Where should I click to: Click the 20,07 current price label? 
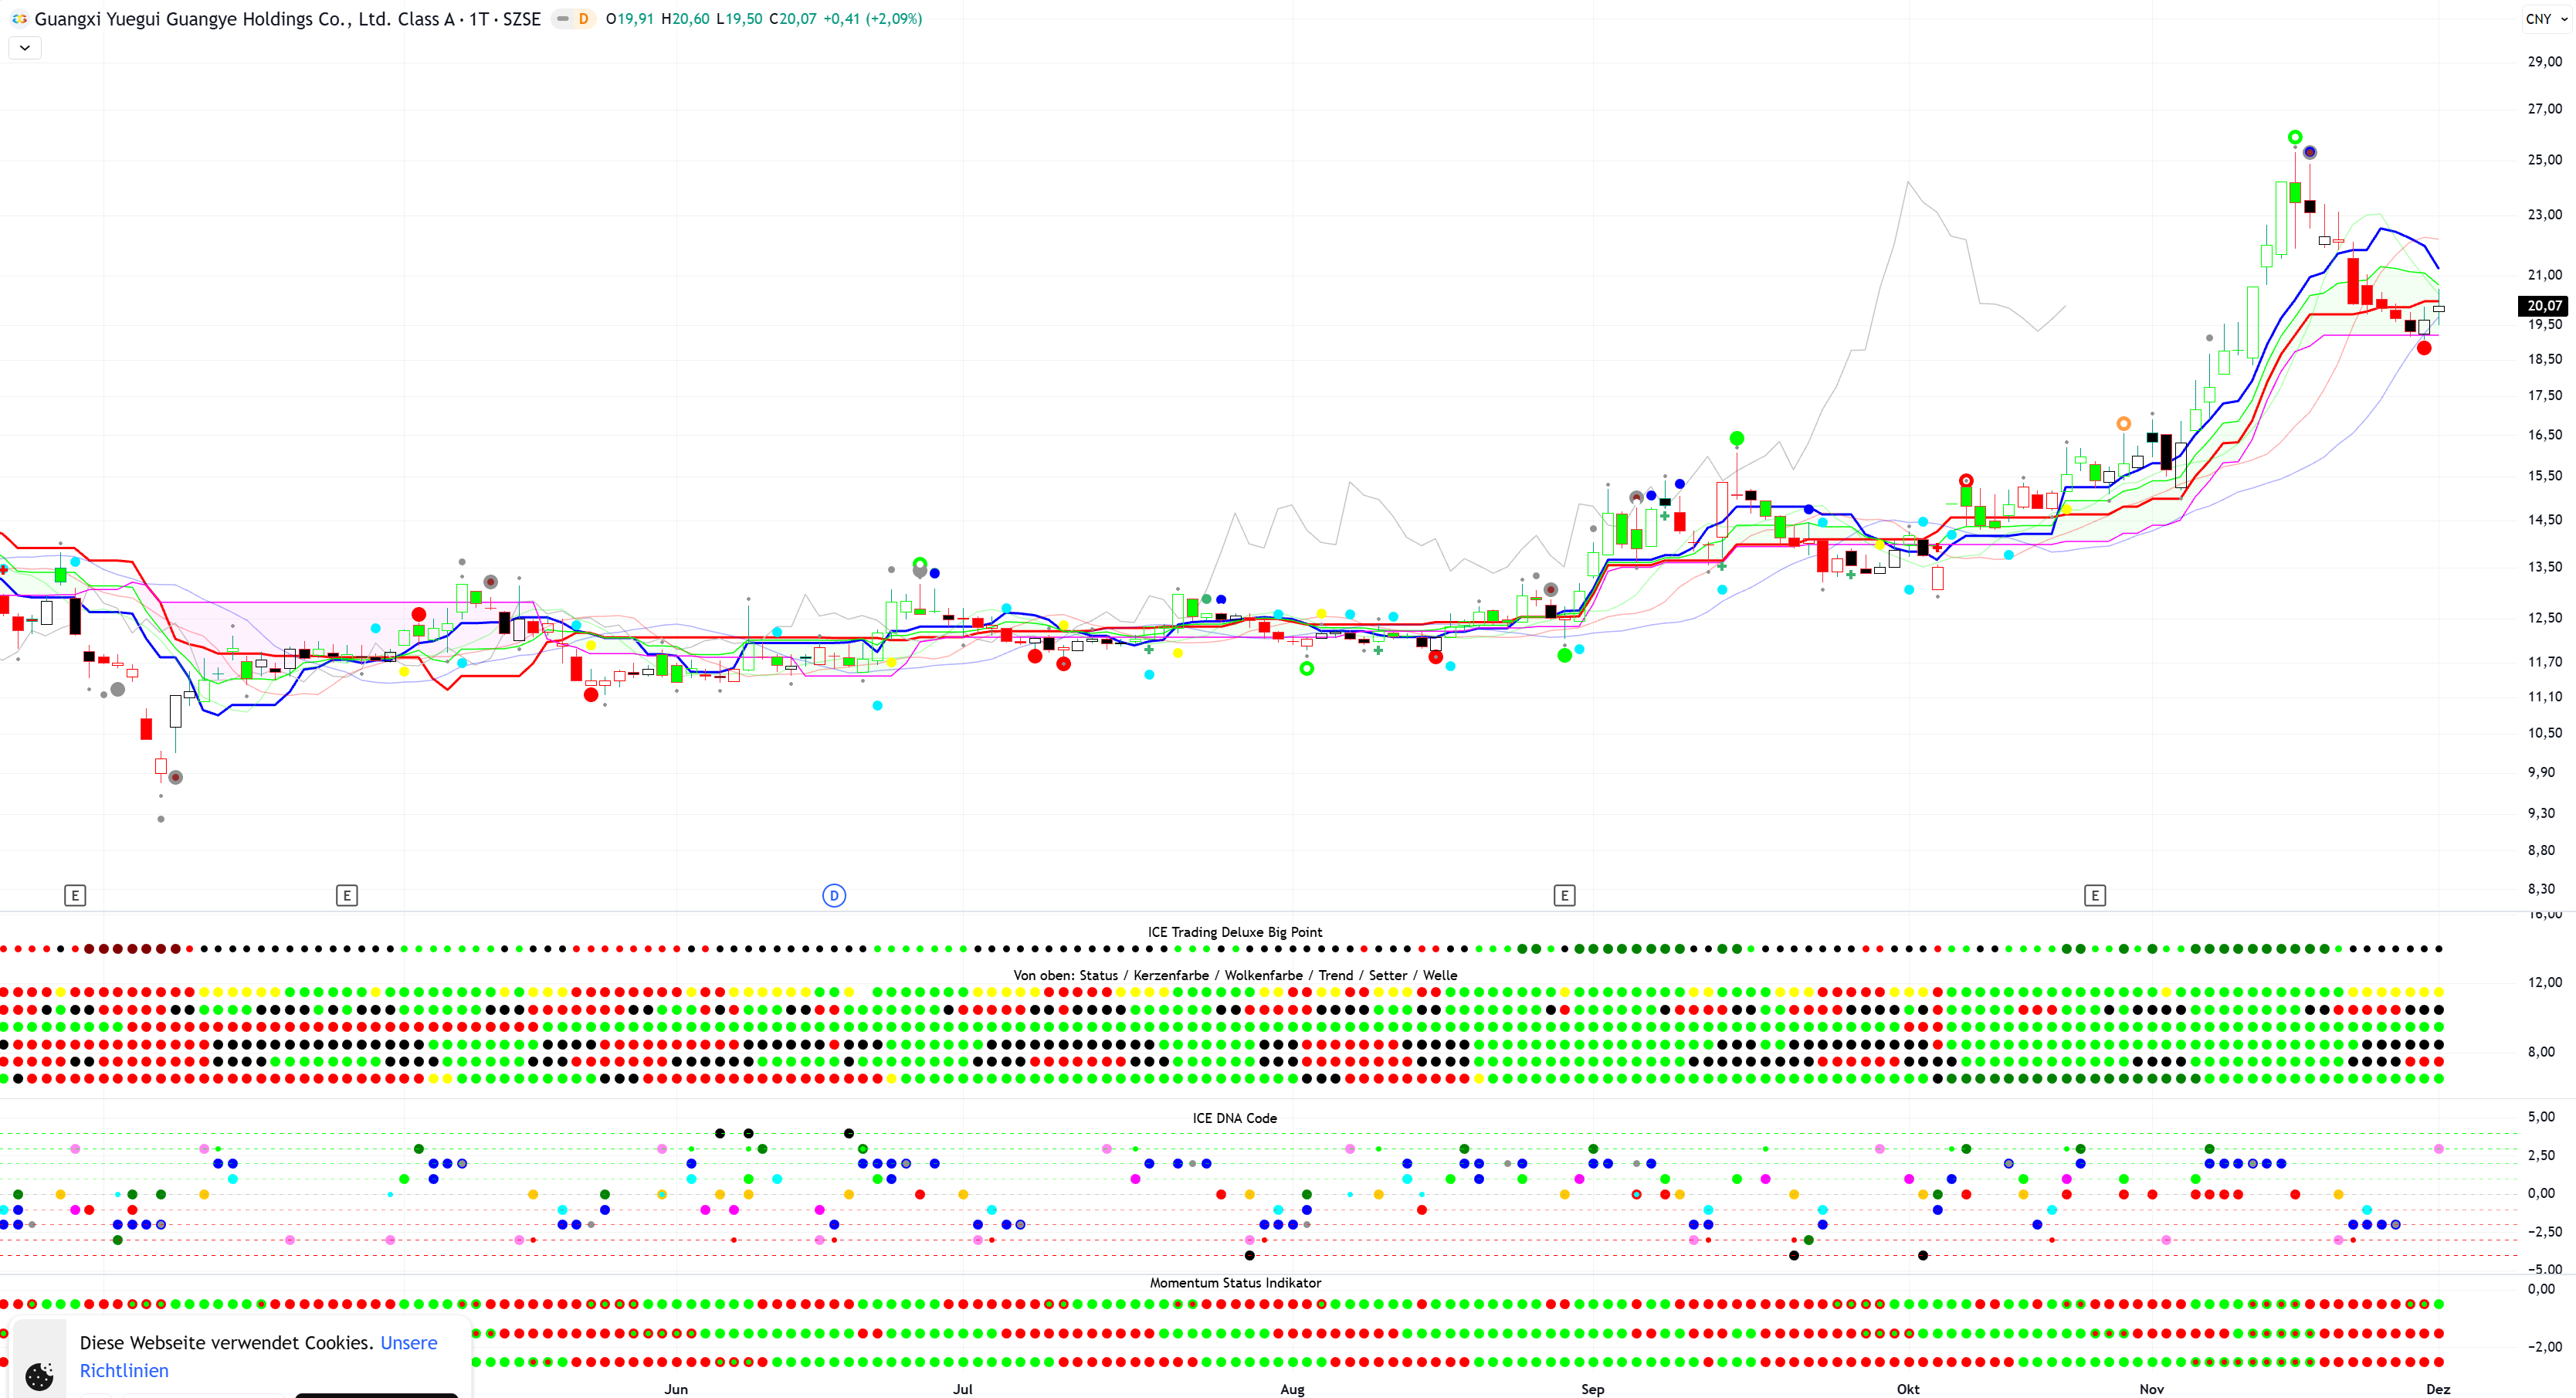point(2543,306)
